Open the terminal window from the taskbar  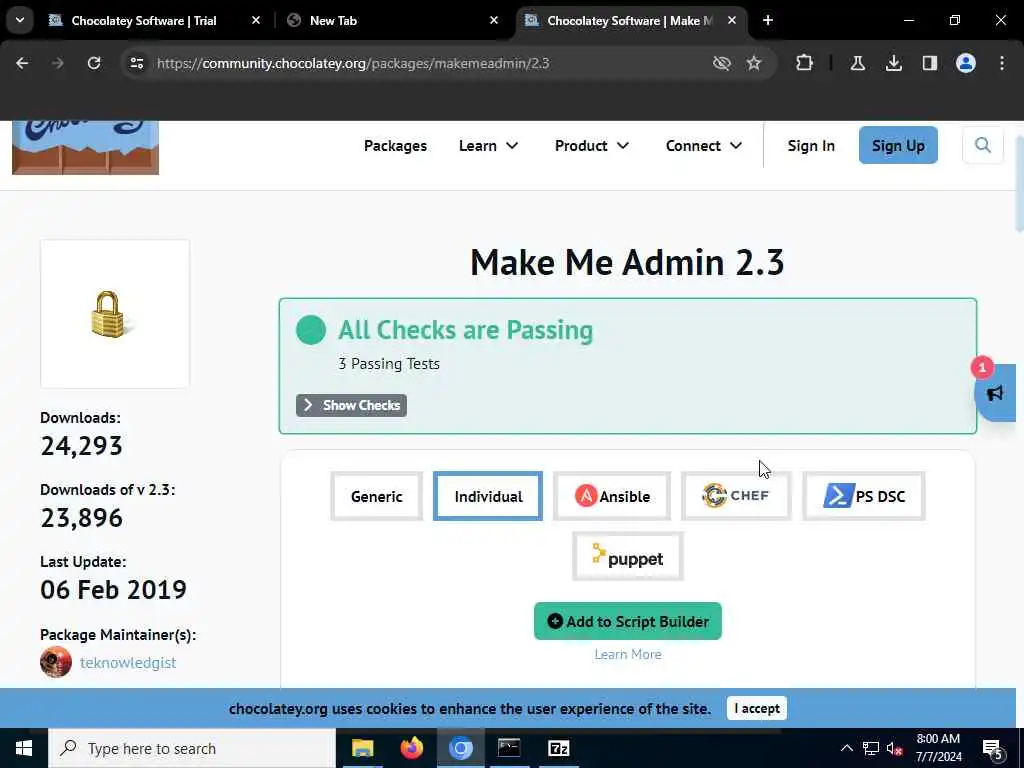pos(509,748)
